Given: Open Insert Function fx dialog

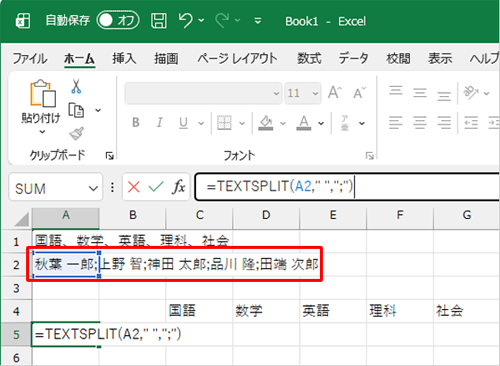Looking at the screenshot, I should [x=179, y=187].
